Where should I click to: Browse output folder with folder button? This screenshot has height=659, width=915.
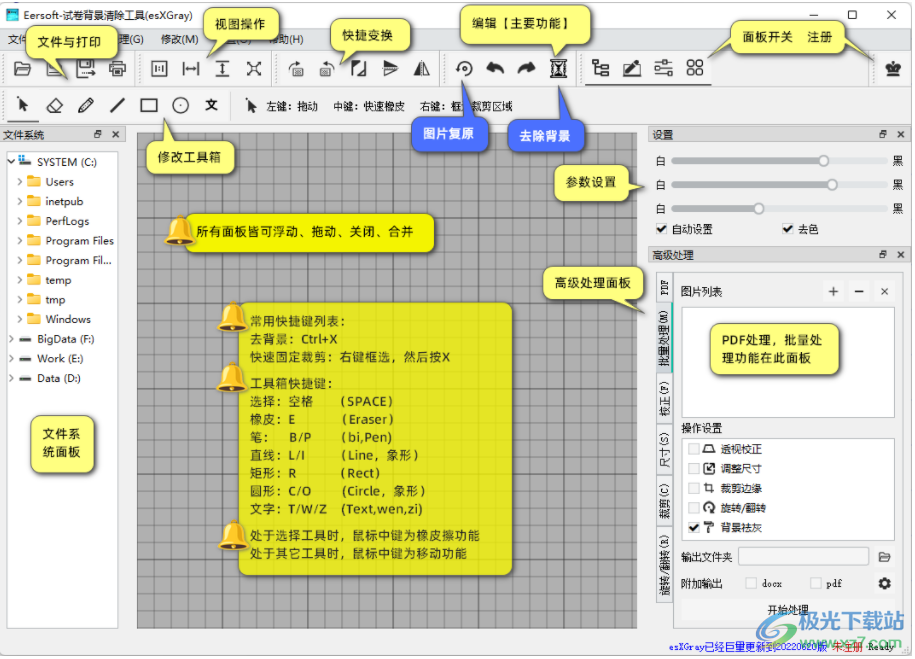coord(885,557)
